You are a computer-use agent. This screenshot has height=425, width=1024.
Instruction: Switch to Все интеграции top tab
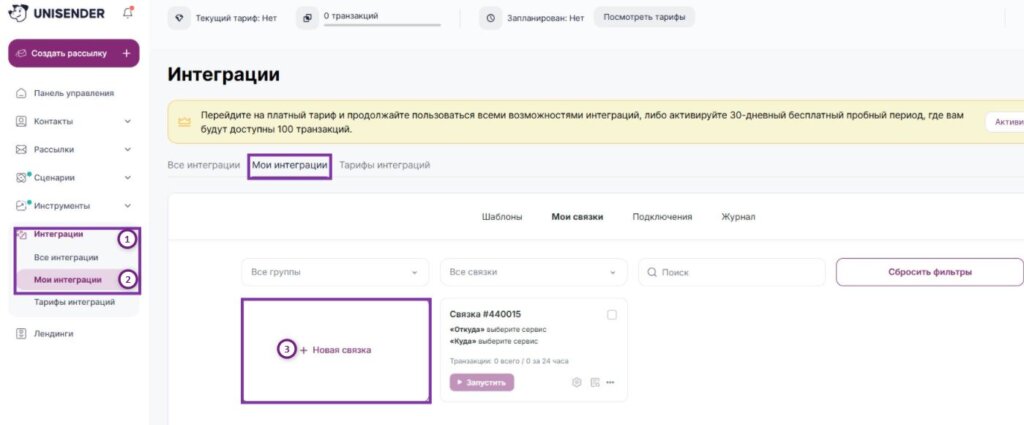click(x=204, y=166)
